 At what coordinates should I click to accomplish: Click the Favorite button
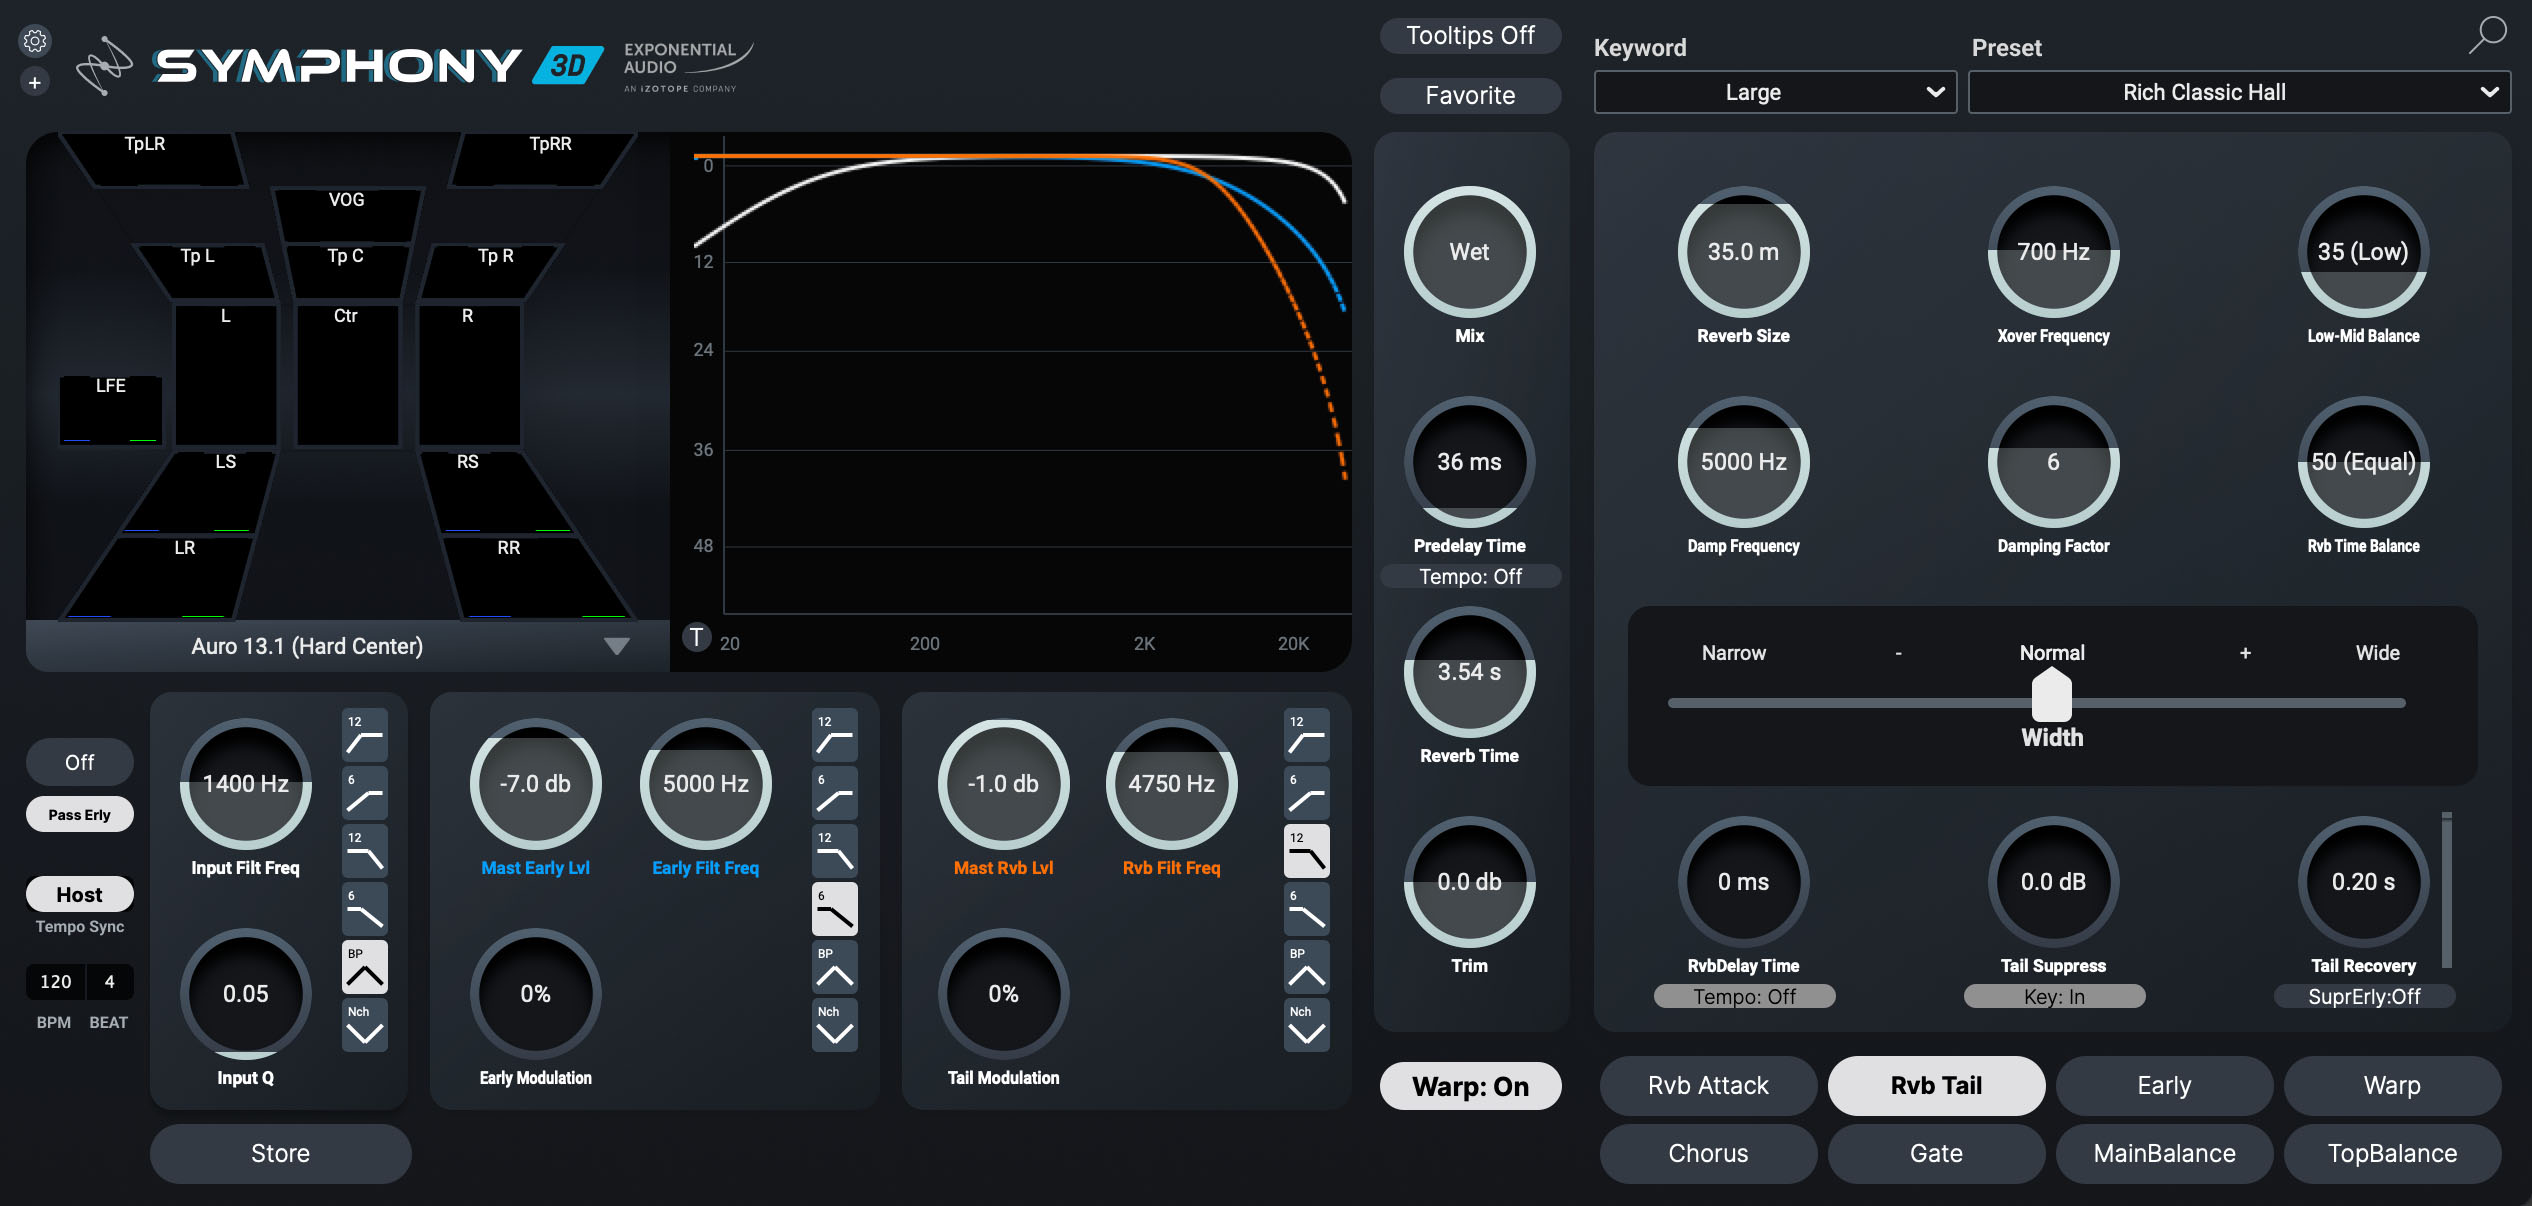click(1470, 95)
